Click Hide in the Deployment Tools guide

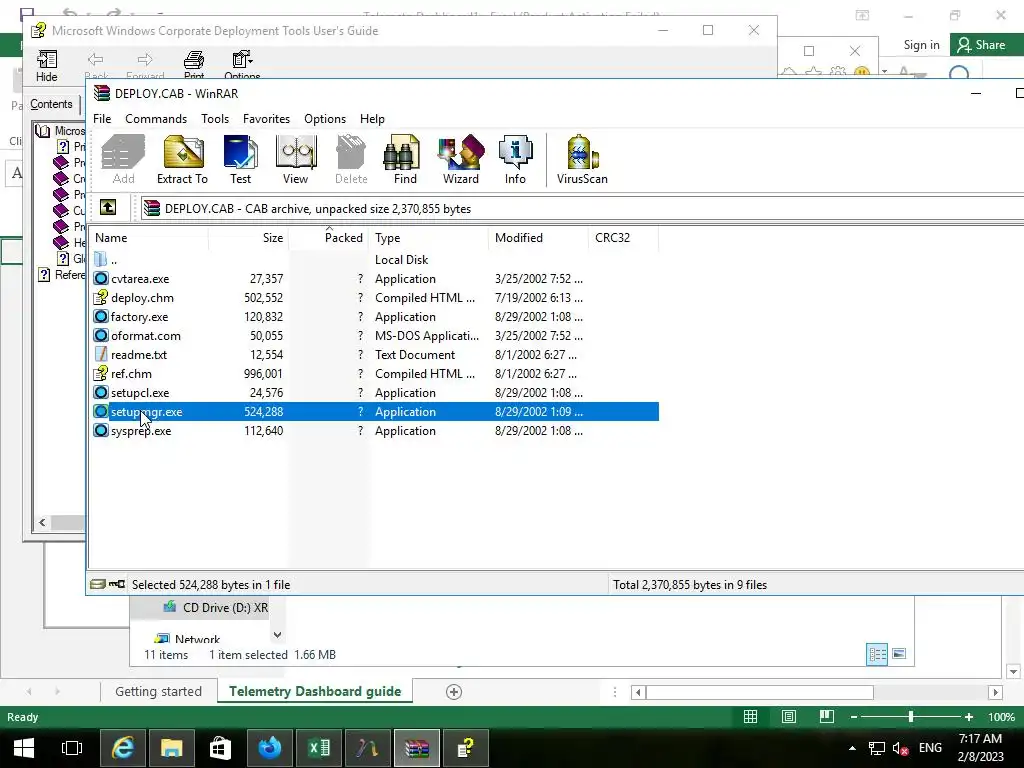coord(46,65)
